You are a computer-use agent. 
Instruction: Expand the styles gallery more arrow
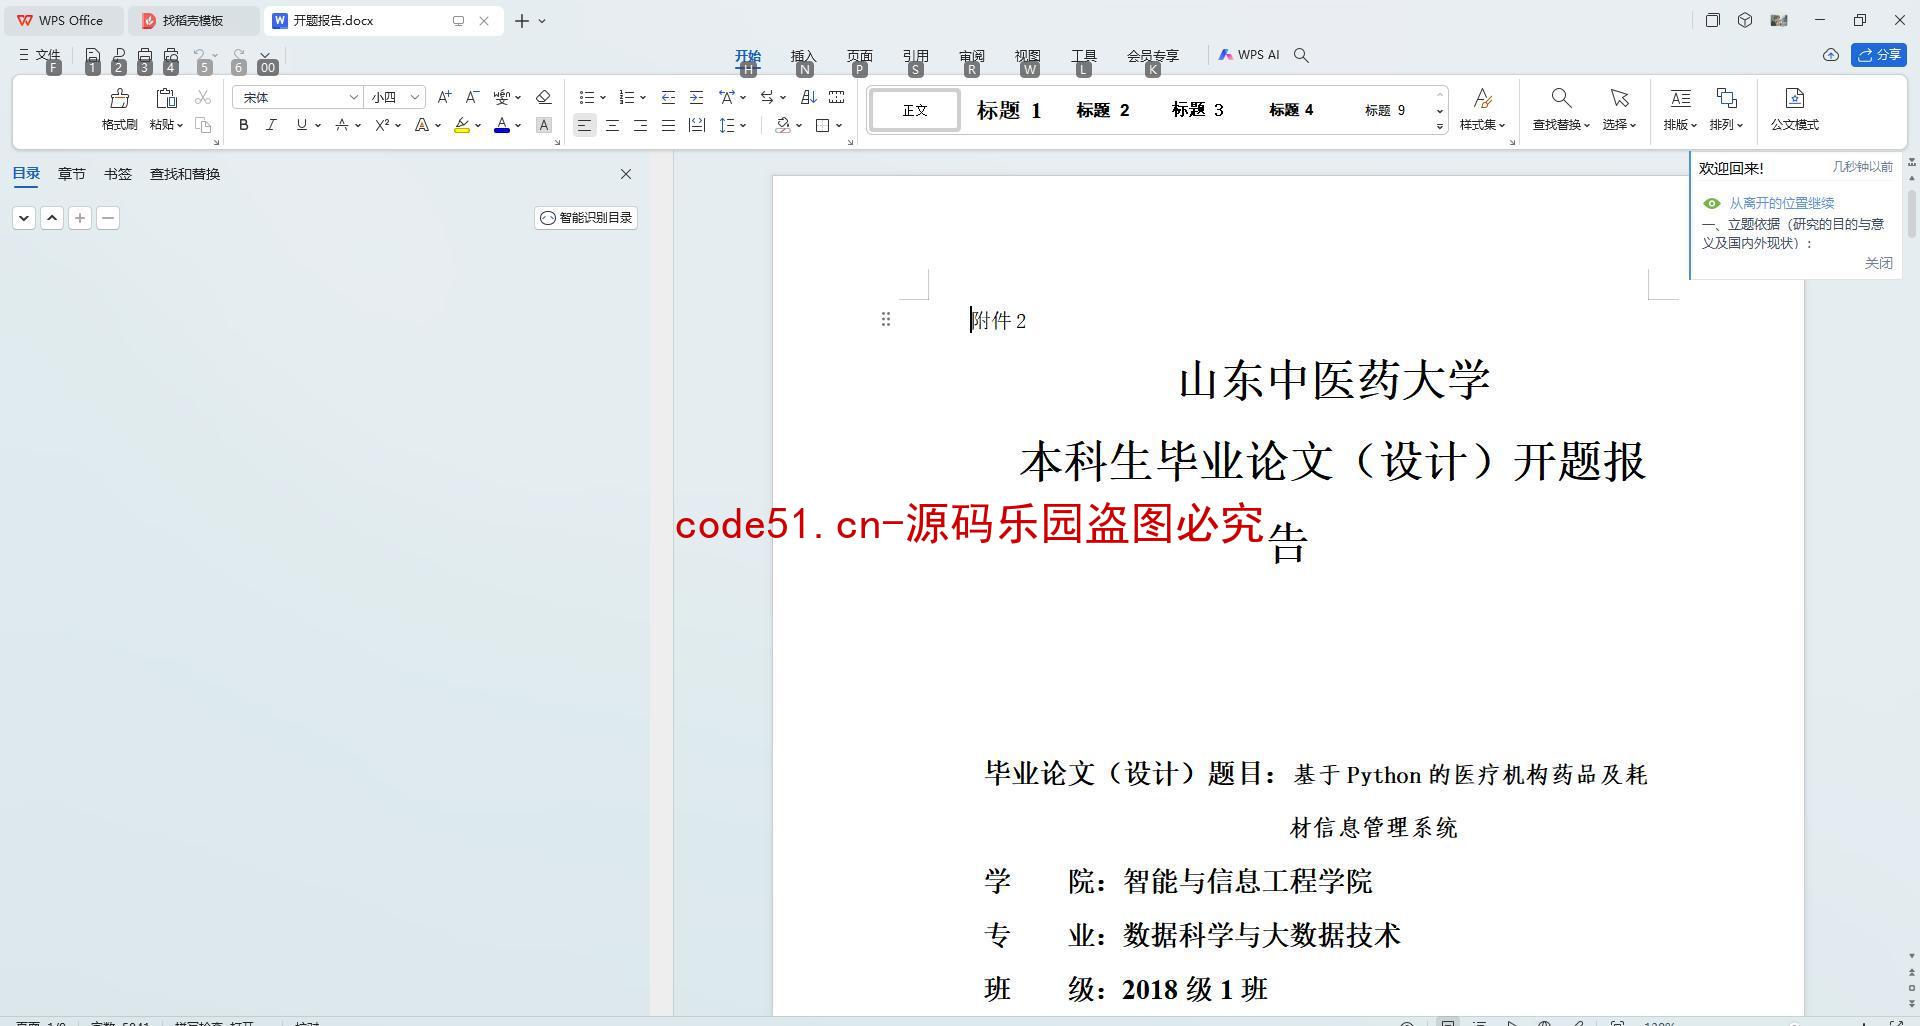click(1440, 126)
